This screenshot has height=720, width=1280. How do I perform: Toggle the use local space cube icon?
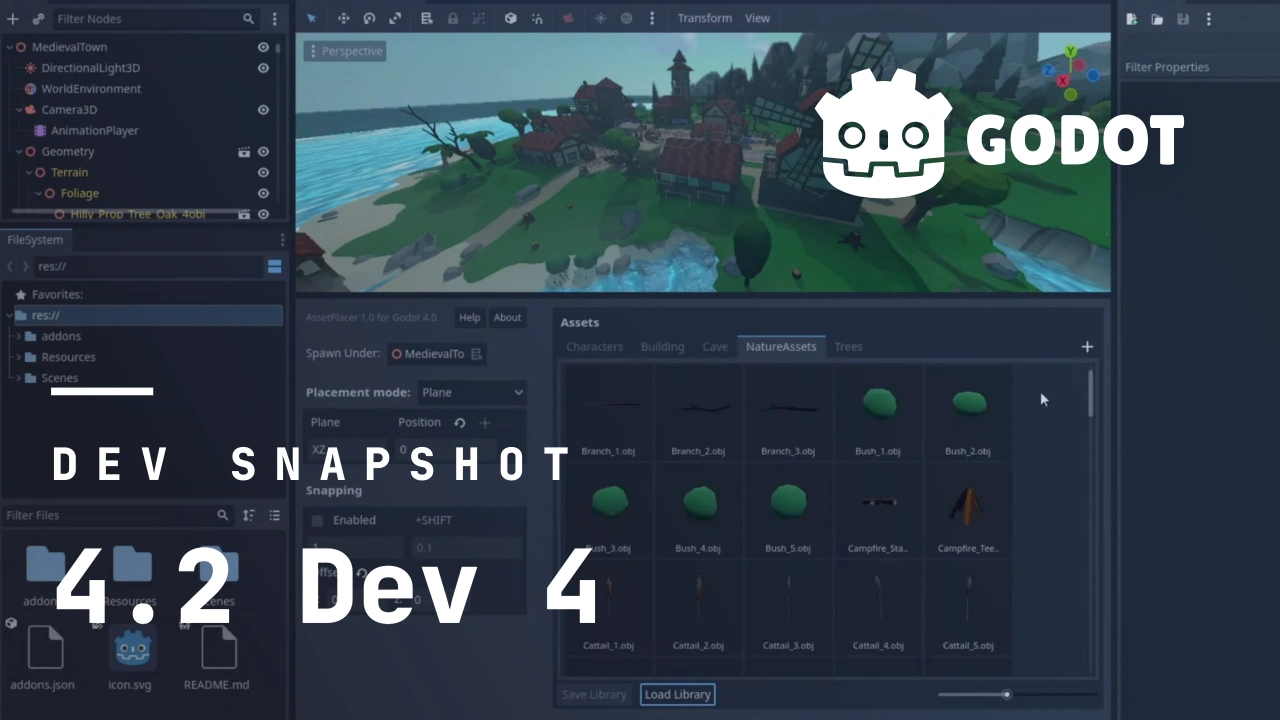click(x=511, y=18)
